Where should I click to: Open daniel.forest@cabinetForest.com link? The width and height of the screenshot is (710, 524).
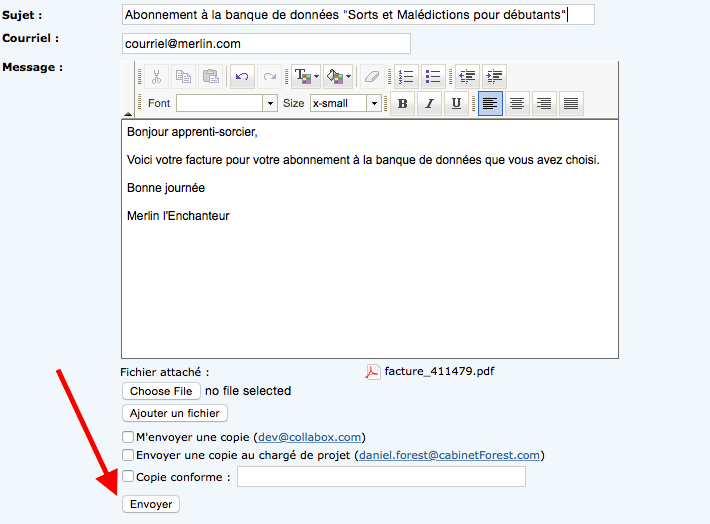[x=449, y=455]
